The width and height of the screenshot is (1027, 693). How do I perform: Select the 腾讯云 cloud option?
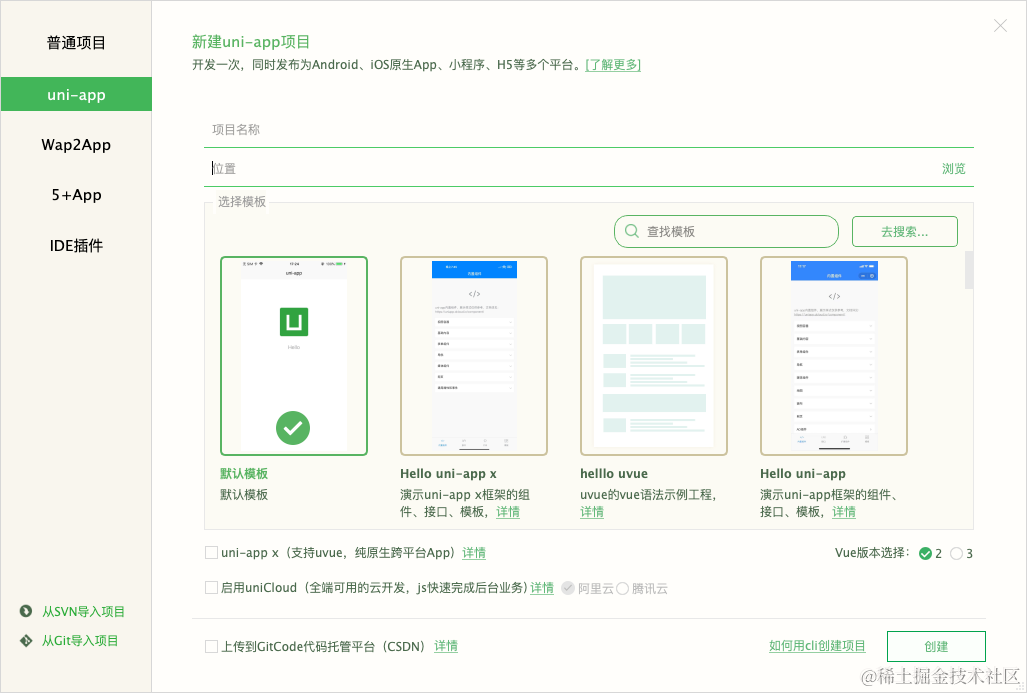tap(621, 588)
